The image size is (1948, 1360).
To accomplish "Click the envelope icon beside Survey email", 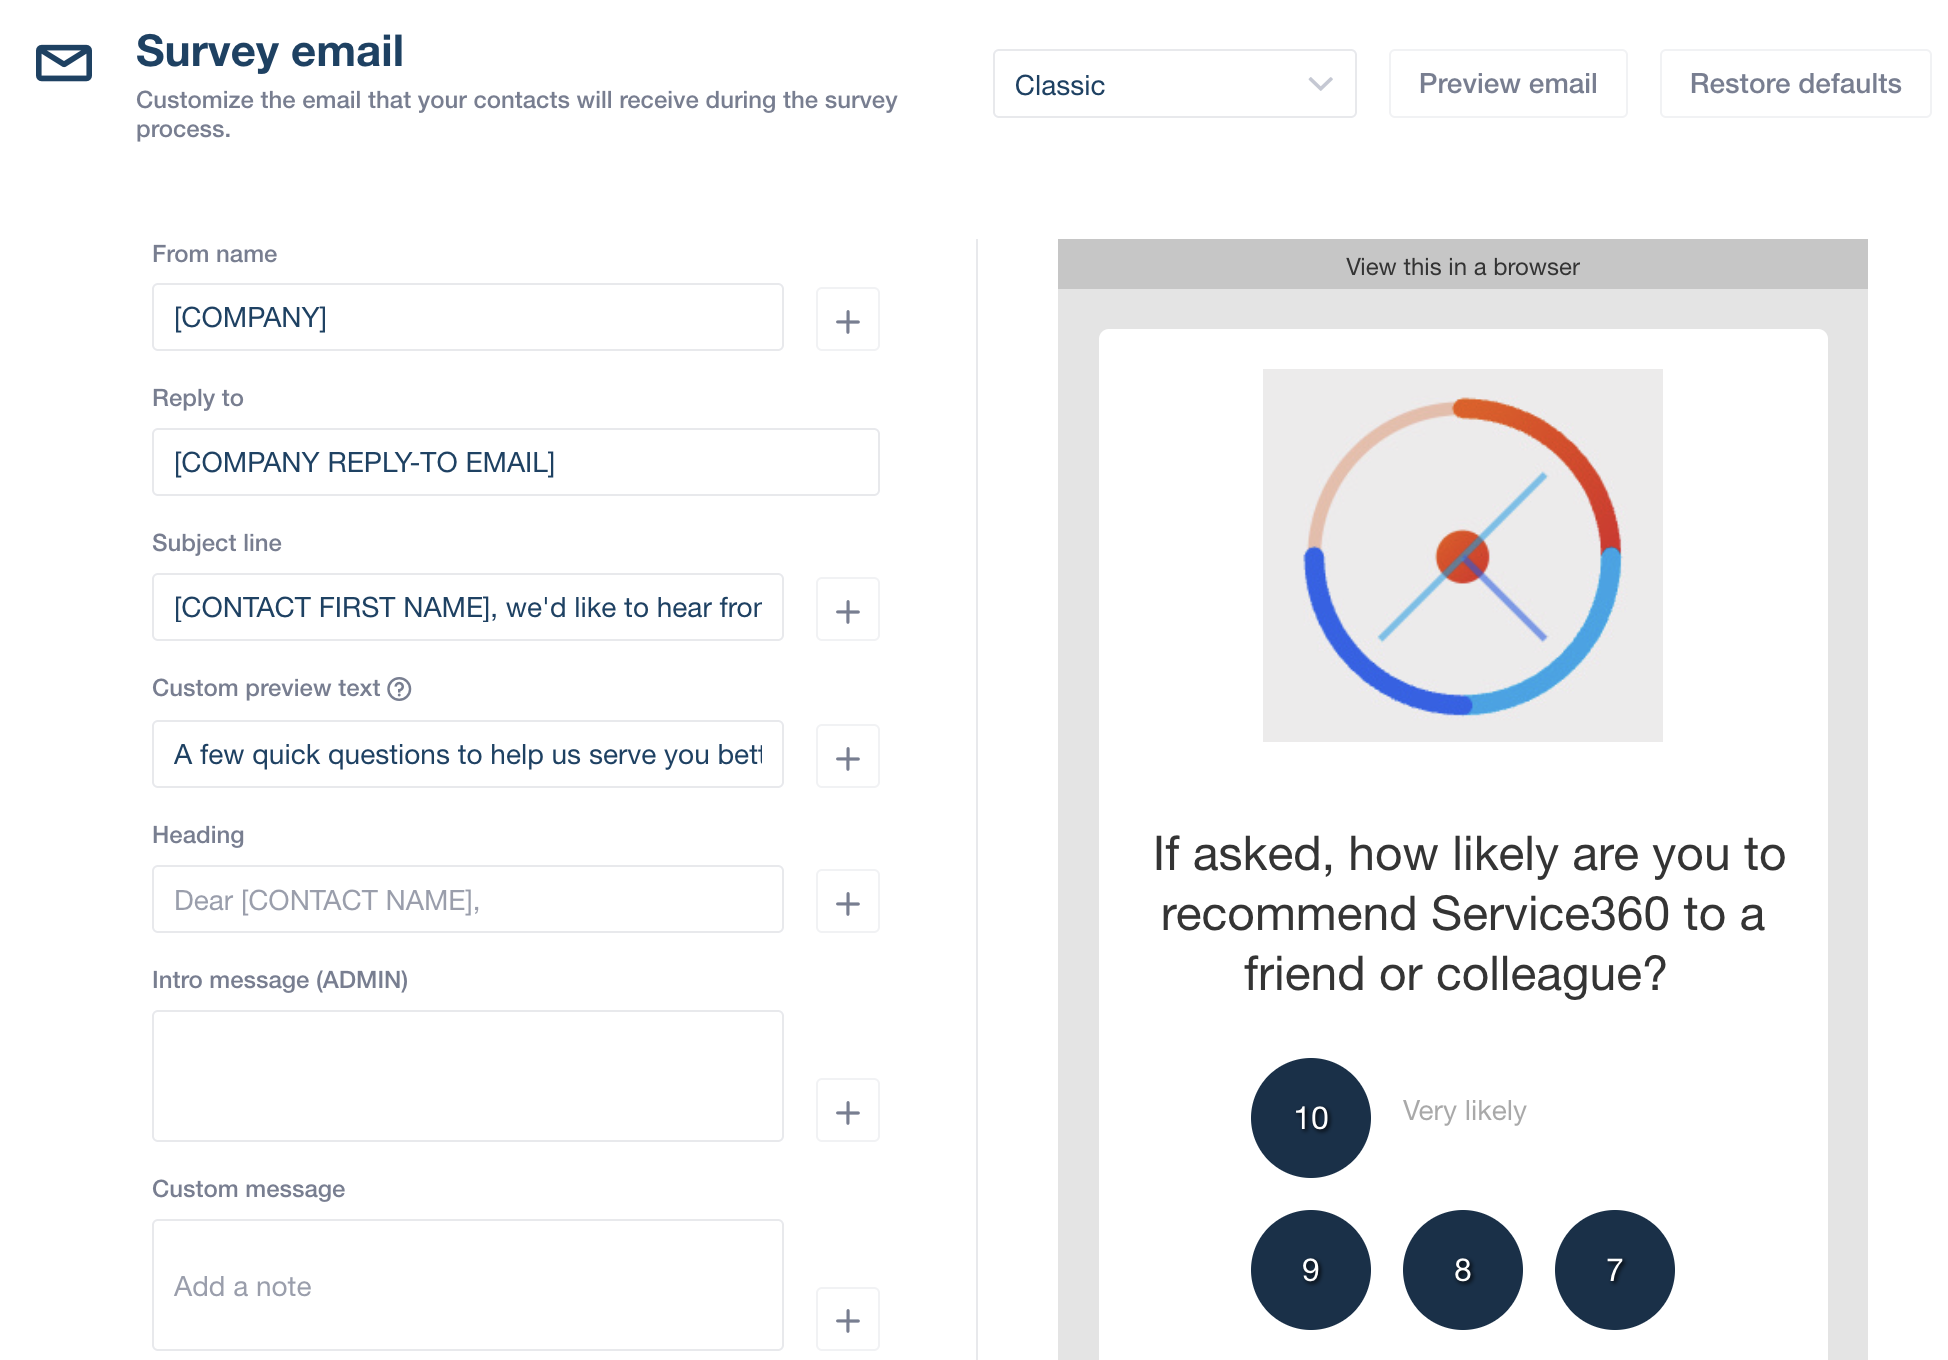I will [x=64, y=63].
